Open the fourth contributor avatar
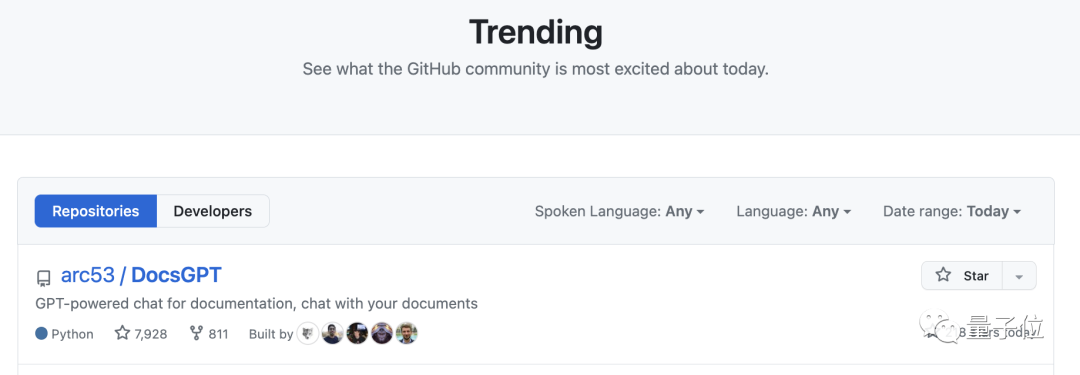The width and height of the screenshot is (1080, 375). 382,334
